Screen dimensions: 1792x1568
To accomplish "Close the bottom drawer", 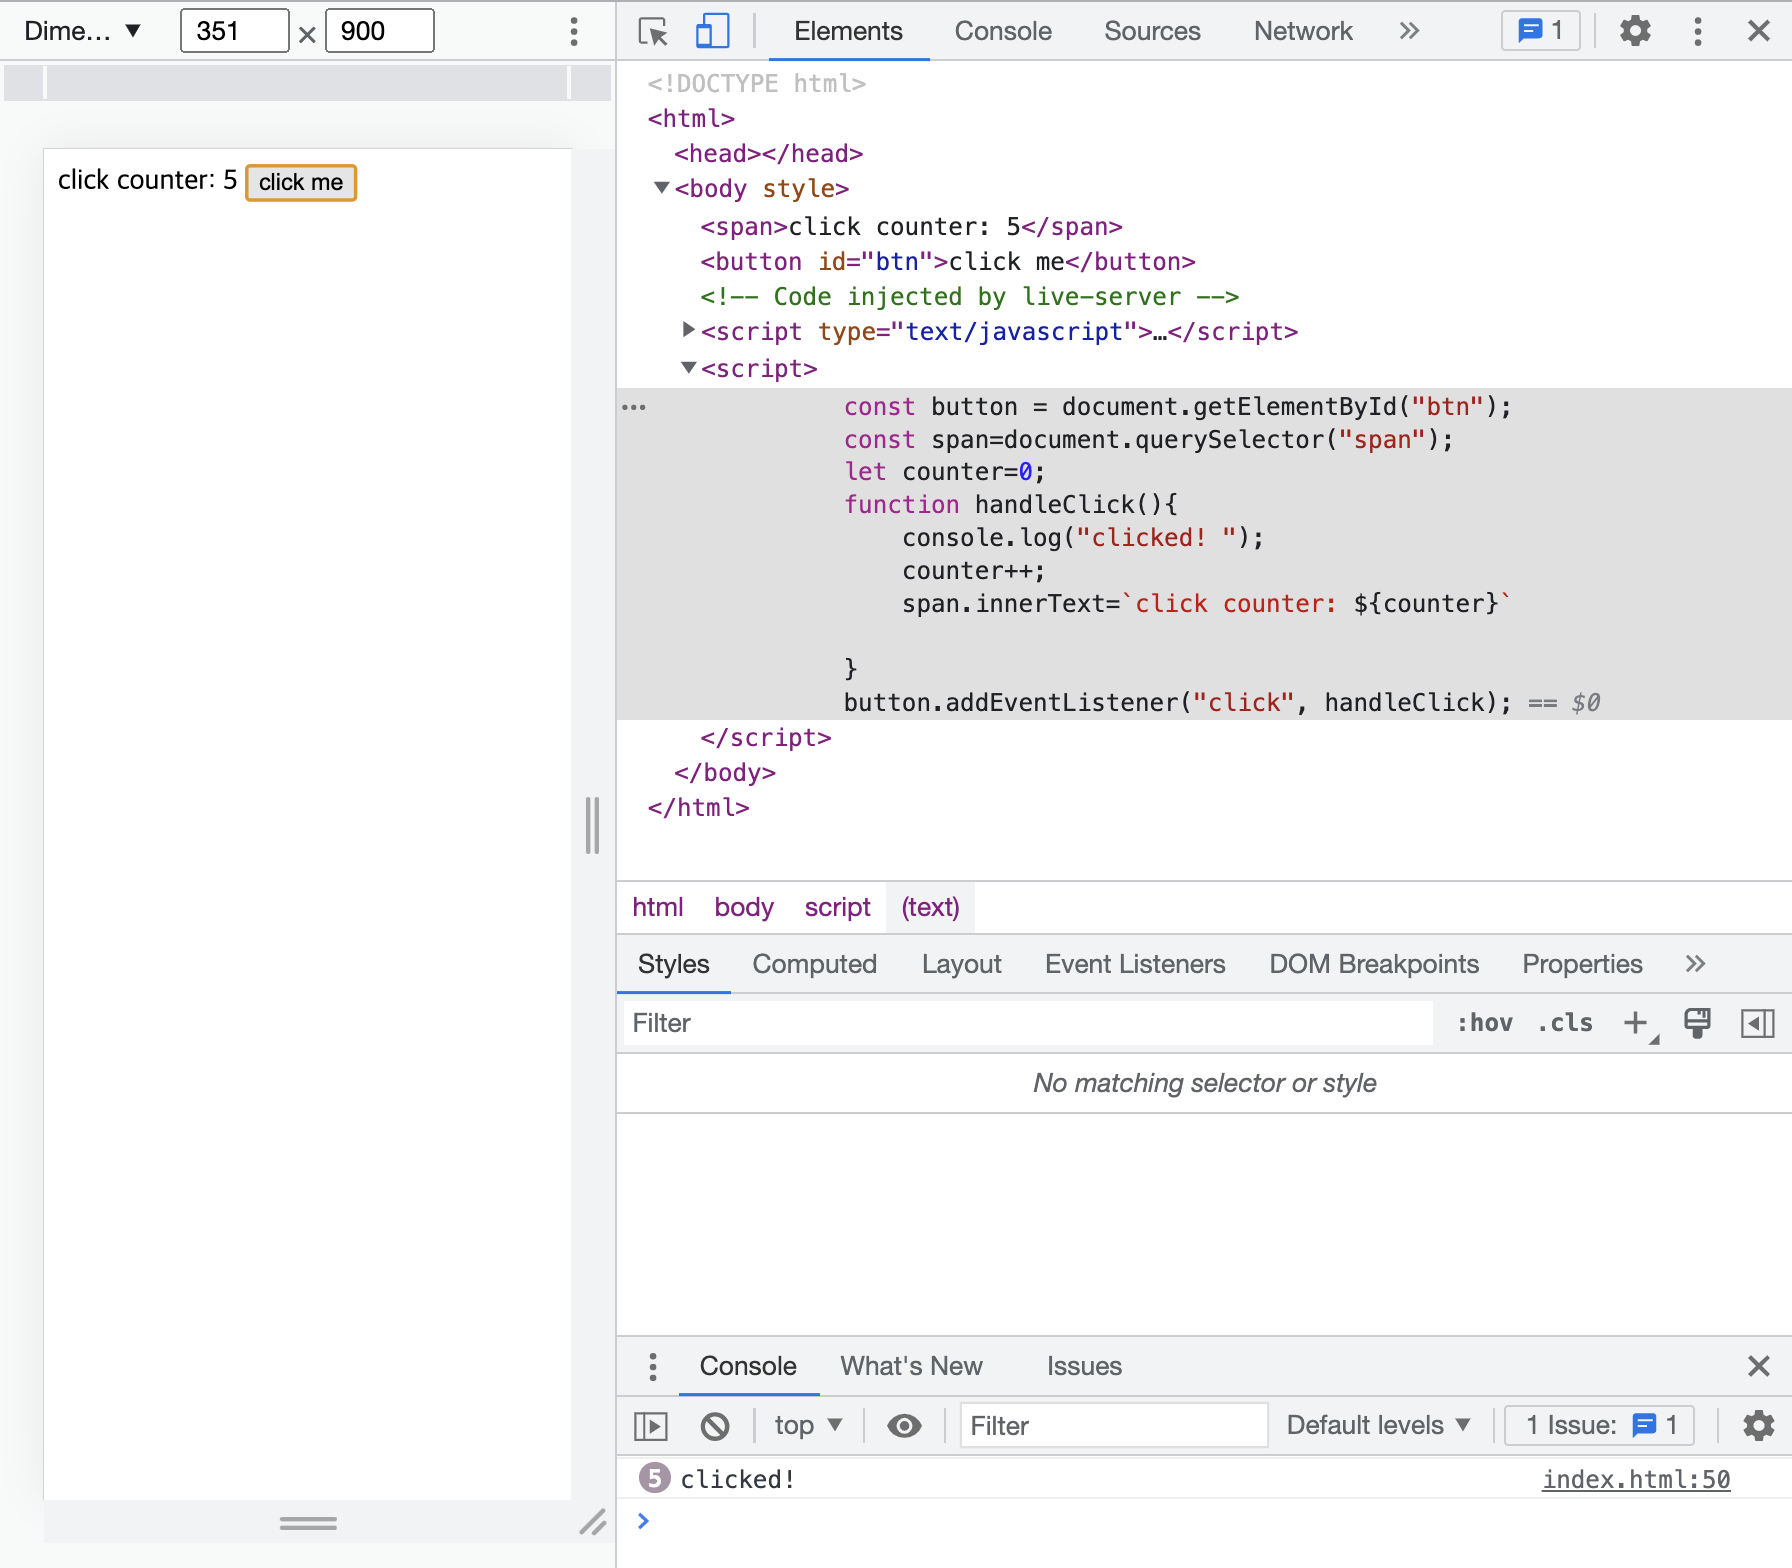I will click(1759, 1366).
